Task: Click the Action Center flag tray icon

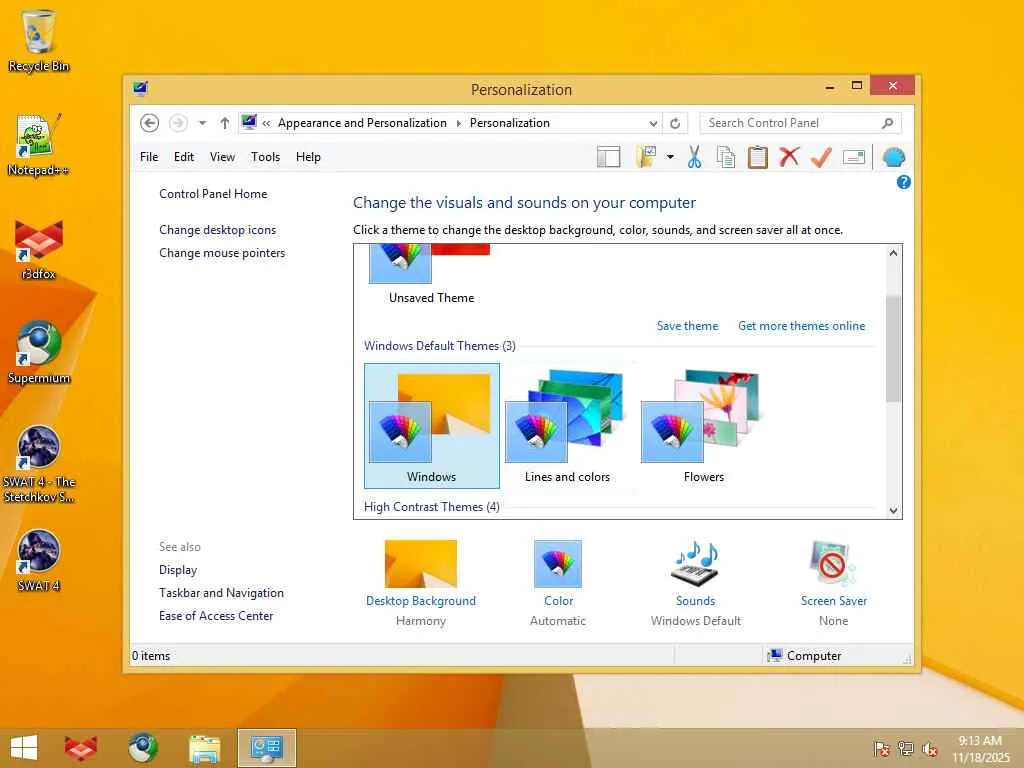Action: 882,749
